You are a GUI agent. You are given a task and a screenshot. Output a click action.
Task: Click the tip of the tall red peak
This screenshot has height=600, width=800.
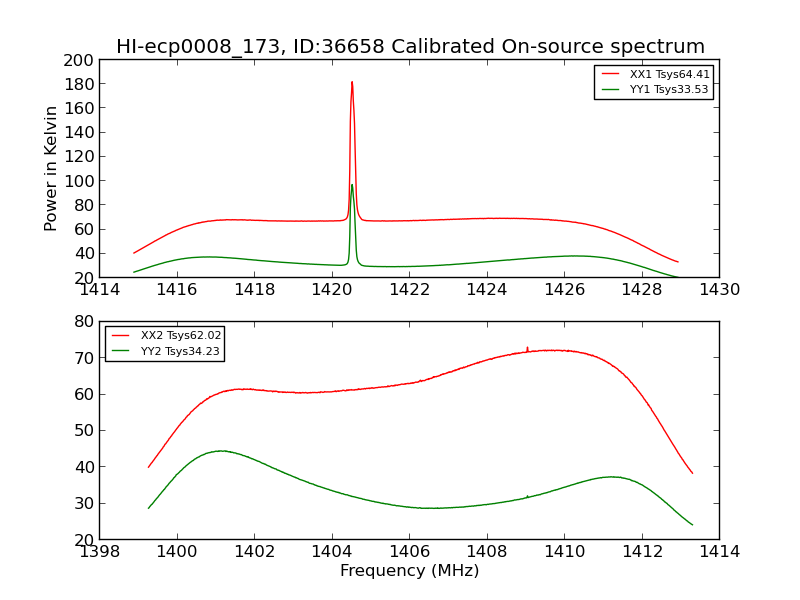(x=352, y=82)
